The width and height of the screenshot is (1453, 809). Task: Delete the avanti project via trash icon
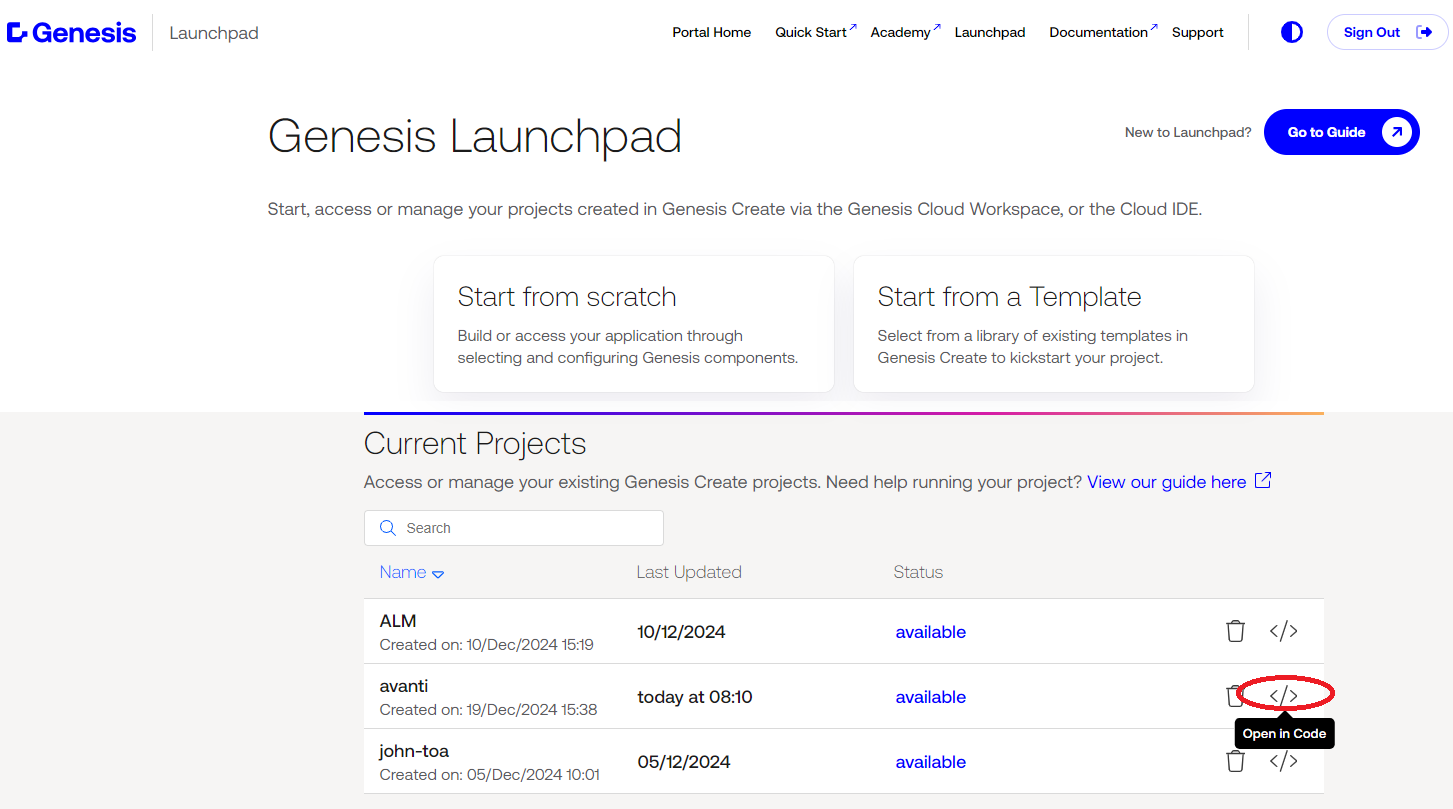tap(1233, 696)
